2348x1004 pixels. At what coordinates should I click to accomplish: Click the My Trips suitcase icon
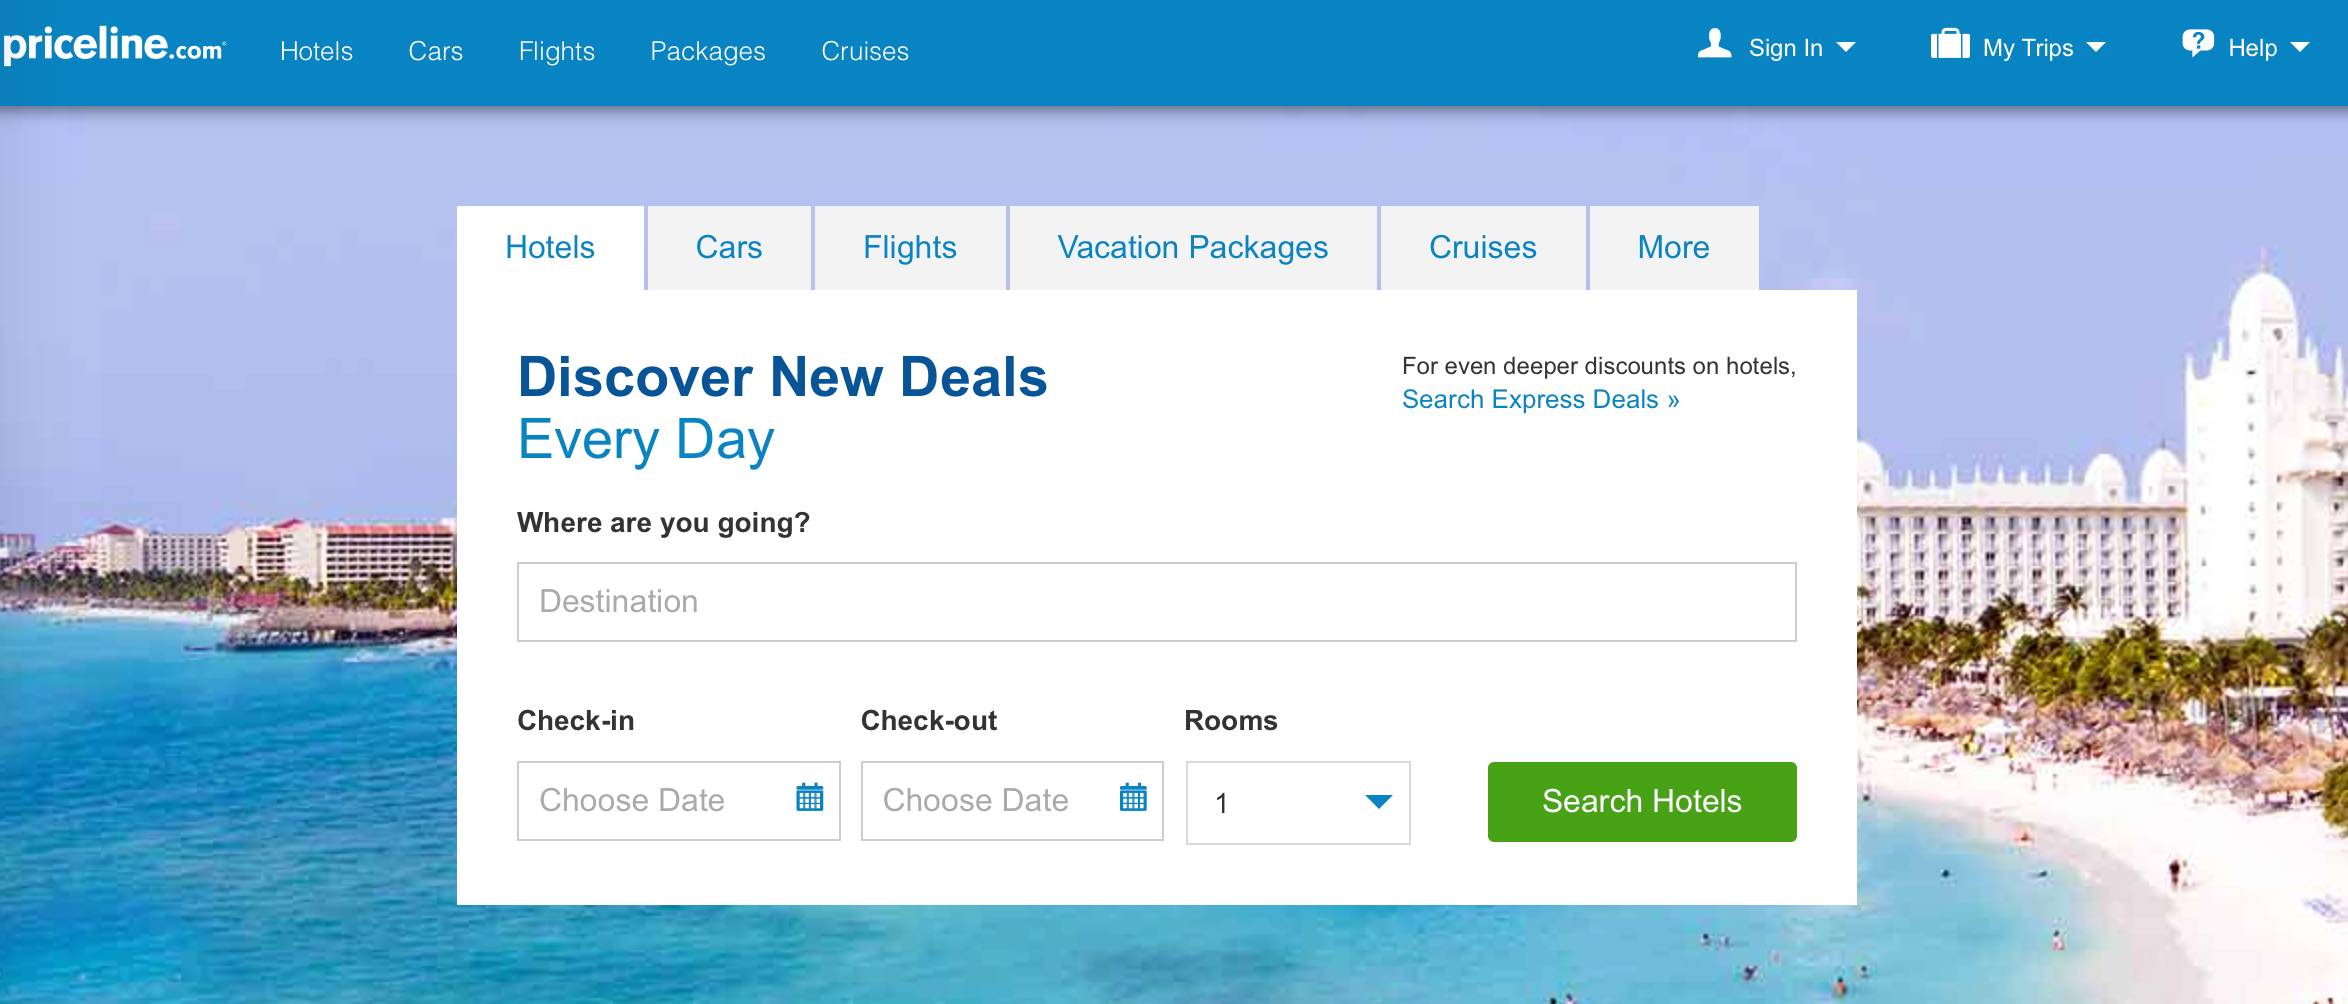tap(1949, 45)
